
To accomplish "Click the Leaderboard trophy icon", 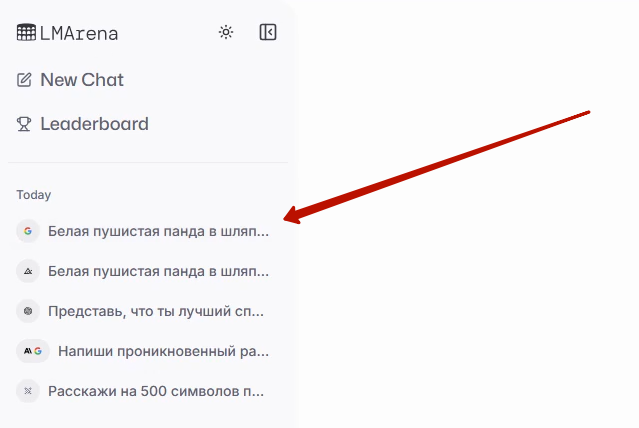I will coord(24,124).
